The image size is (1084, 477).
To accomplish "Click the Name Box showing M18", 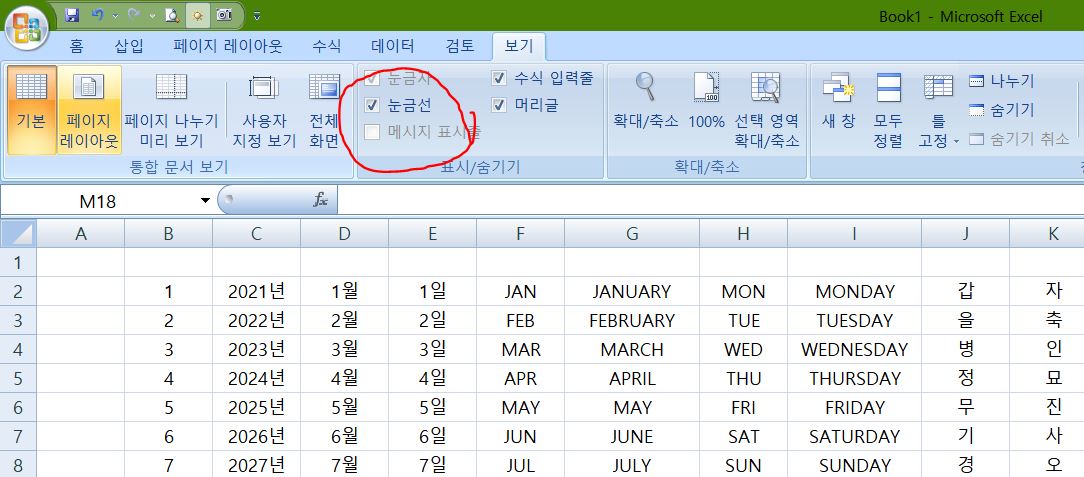I will (x=97, y=201).
